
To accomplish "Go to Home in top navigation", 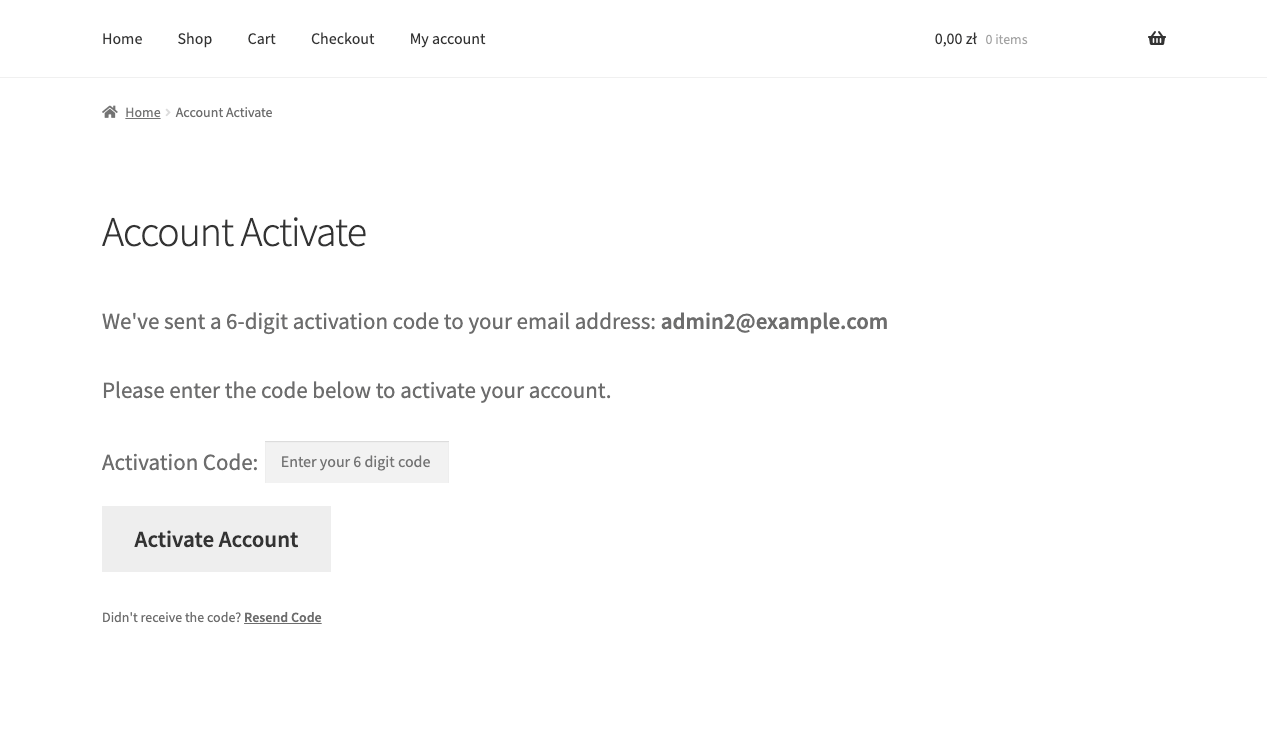I will (x=122, y=39).
